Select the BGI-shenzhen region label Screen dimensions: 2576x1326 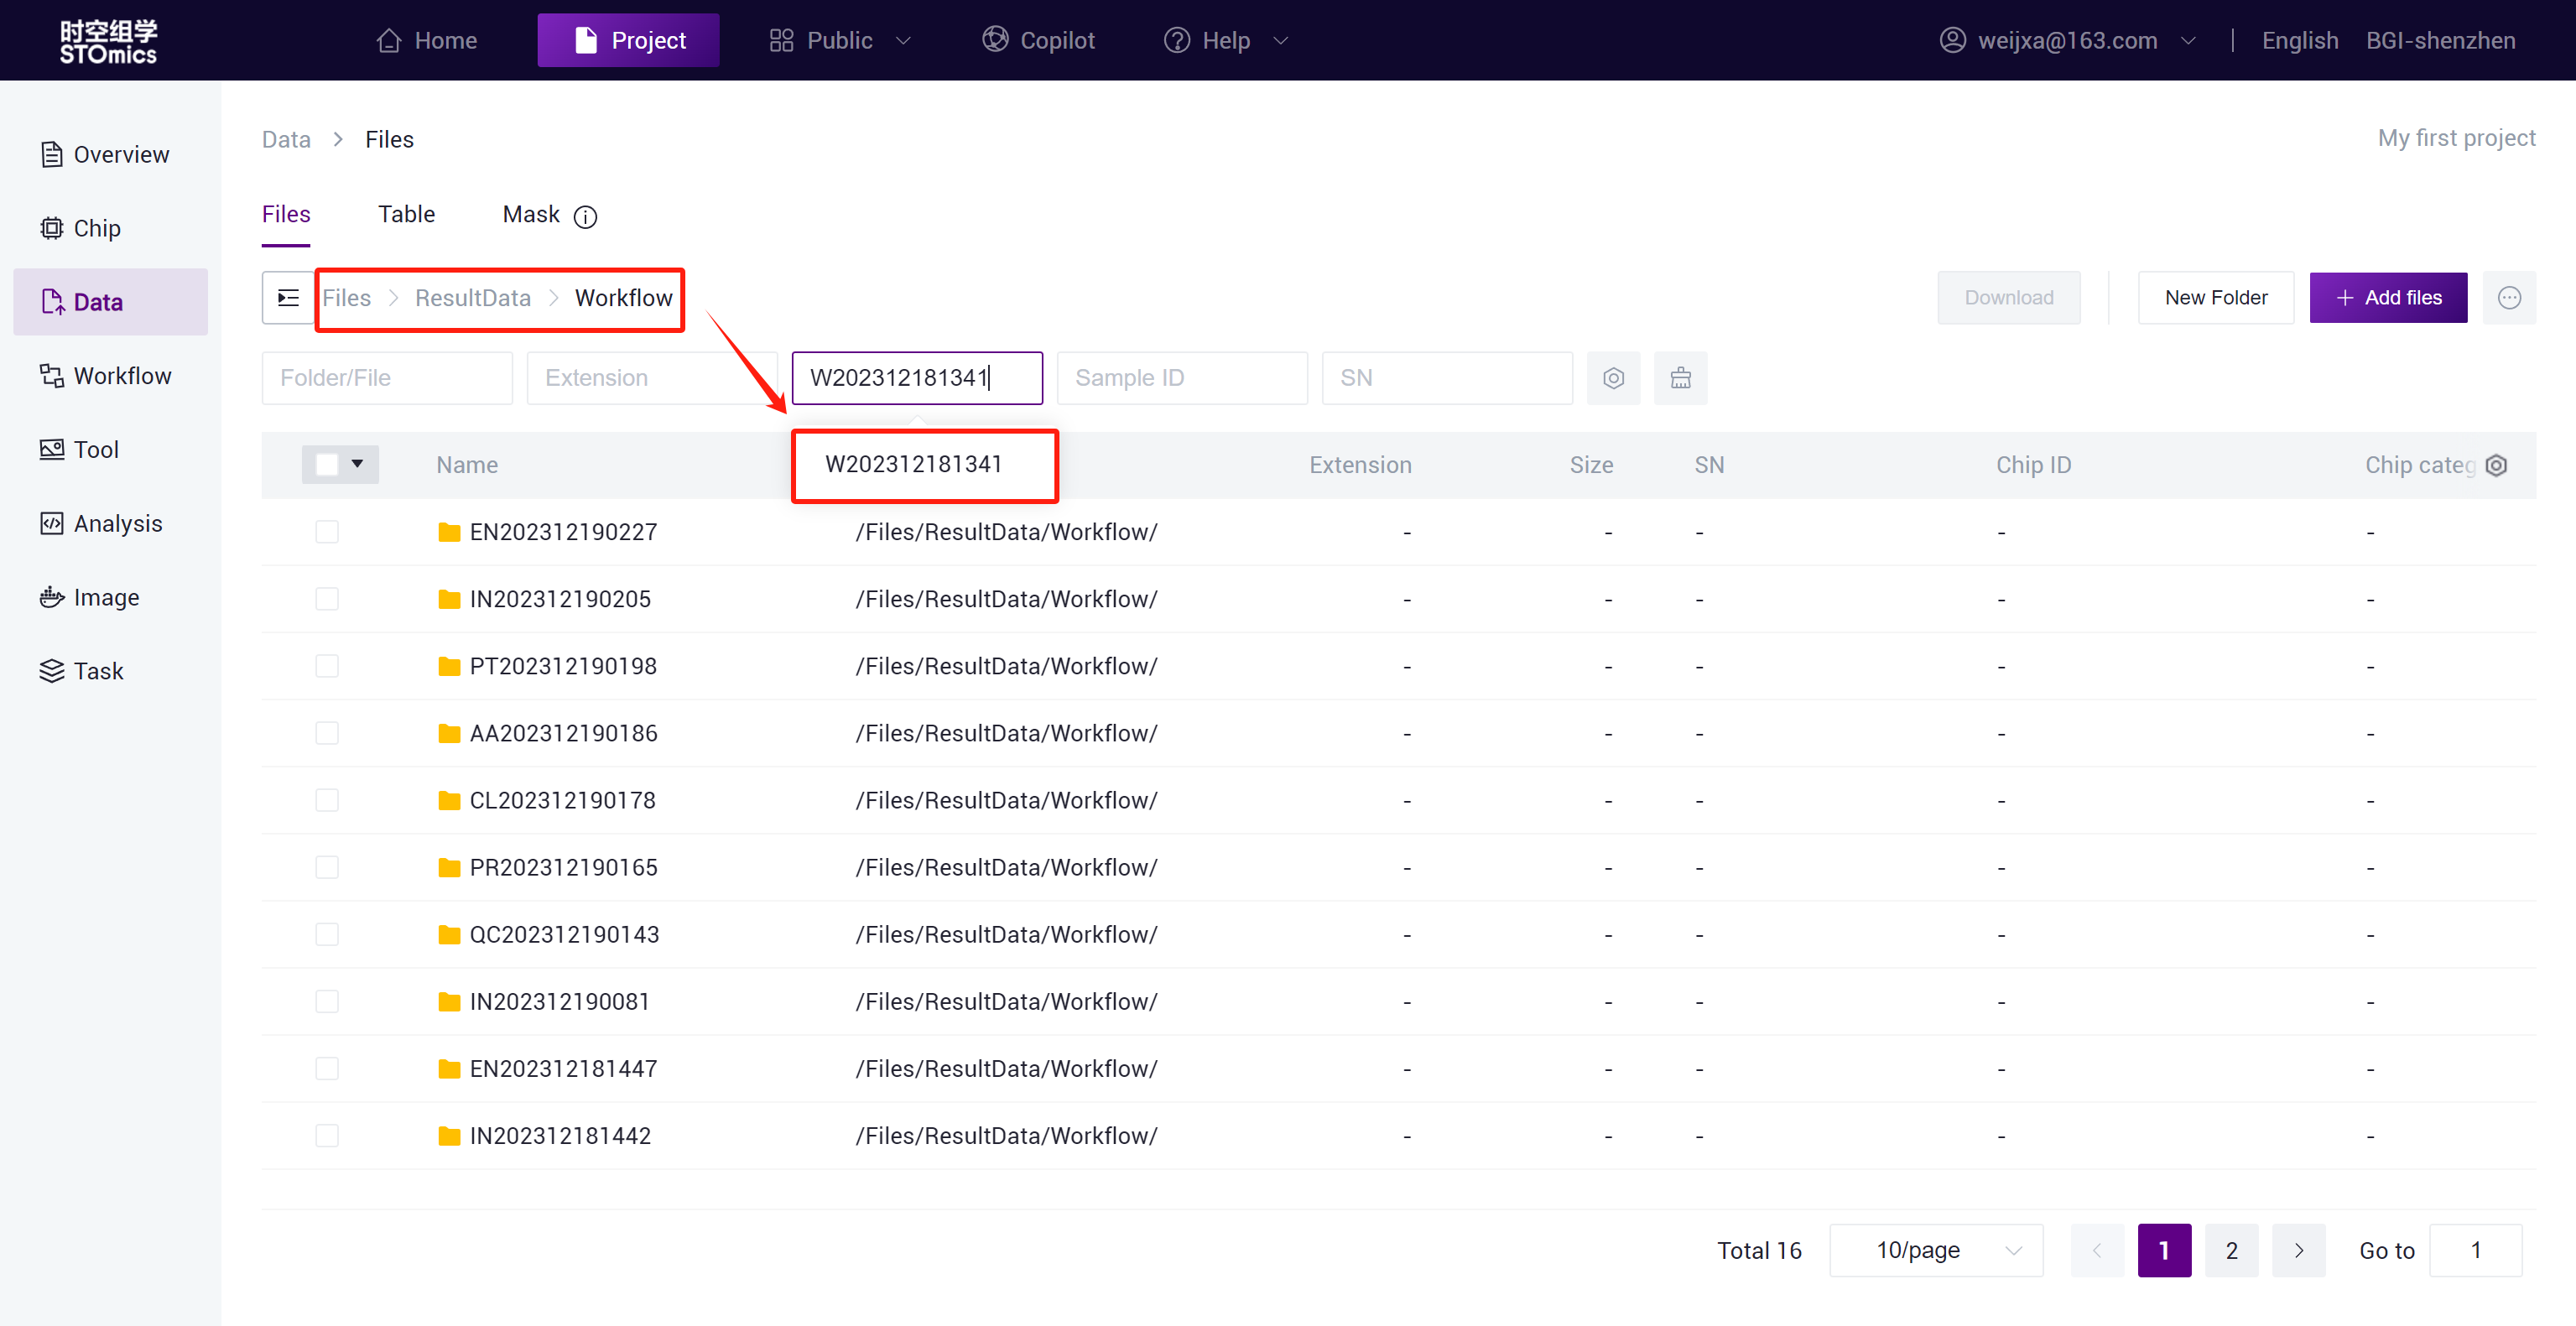tap(2440, 41)
